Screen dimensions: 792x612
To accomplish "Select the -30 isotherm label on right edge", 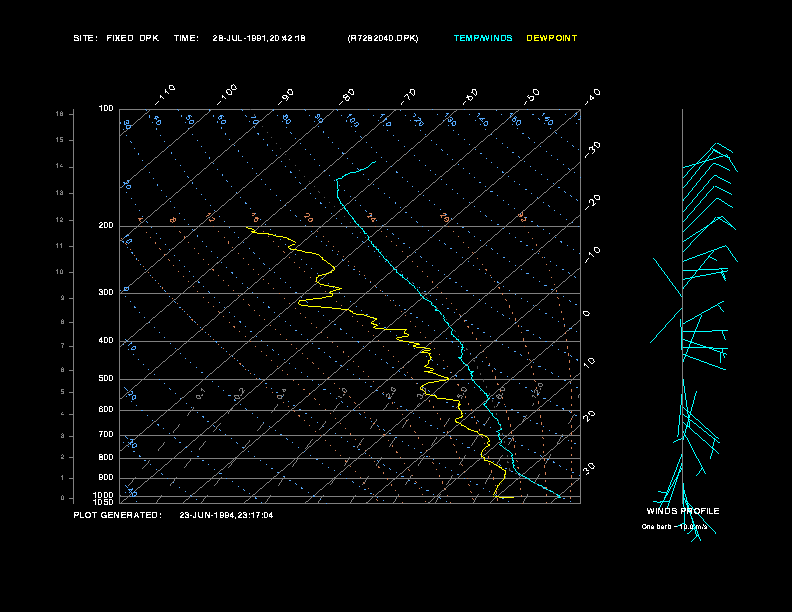I will 593,149.
